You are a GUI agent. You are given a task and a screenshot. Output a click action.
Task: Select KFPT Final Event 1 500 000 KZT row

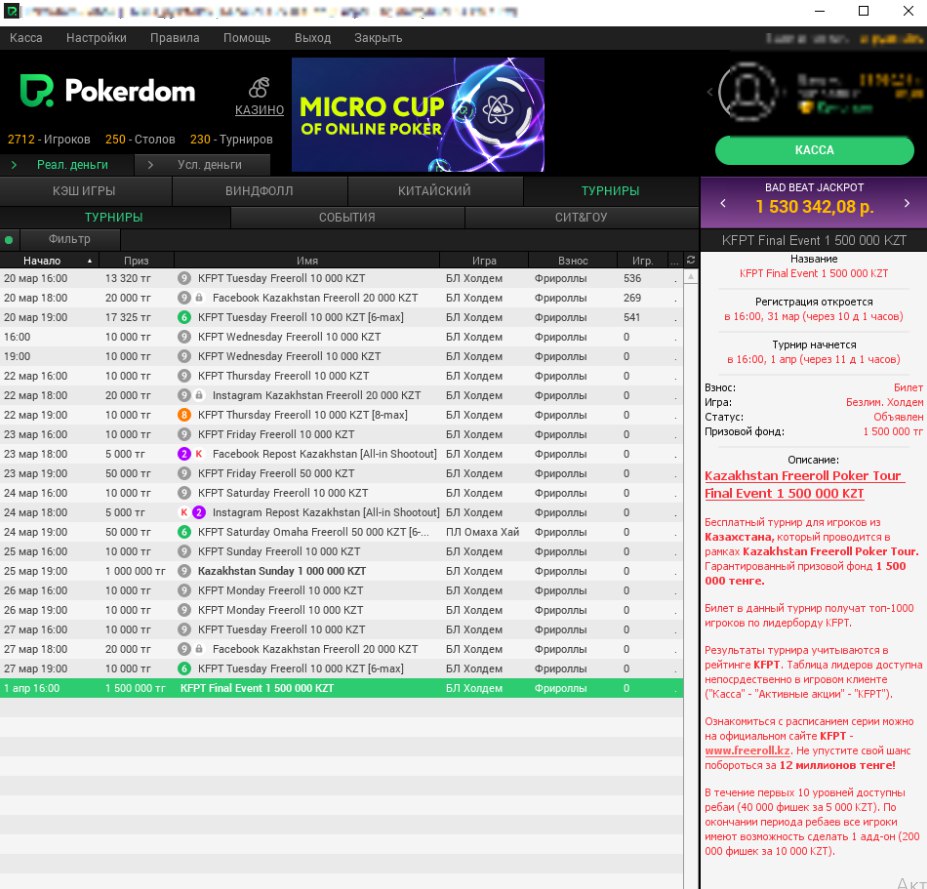coord(341,688)
